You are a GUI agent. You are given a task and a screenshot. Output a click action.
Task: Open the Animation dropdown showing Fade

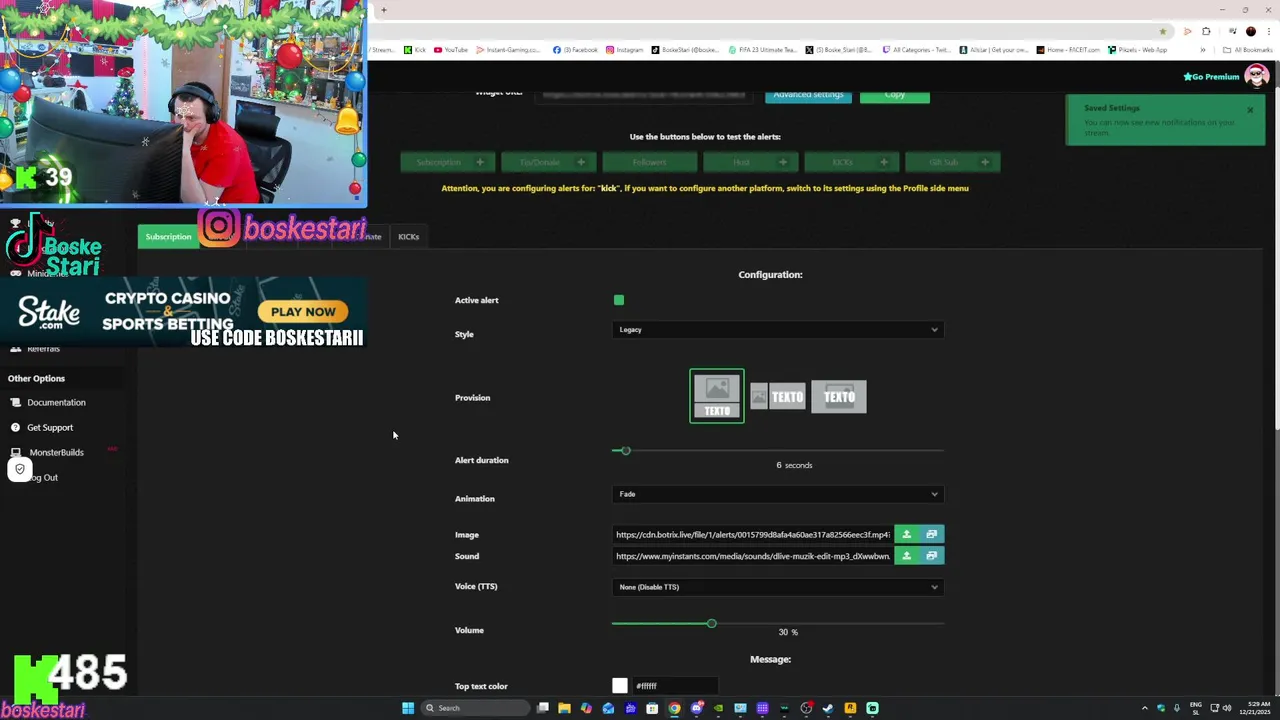pos(778,494)
